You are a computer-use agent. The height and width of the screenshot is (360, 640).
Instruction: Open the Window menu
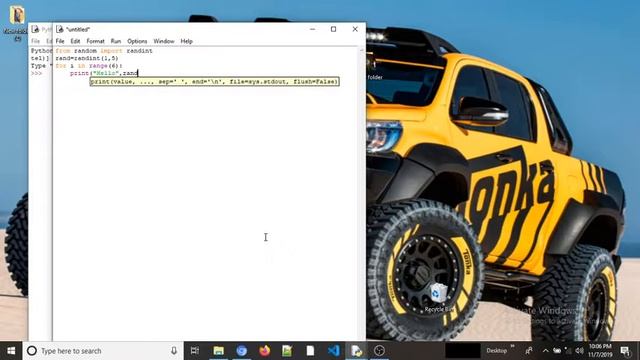click(164, 41)
